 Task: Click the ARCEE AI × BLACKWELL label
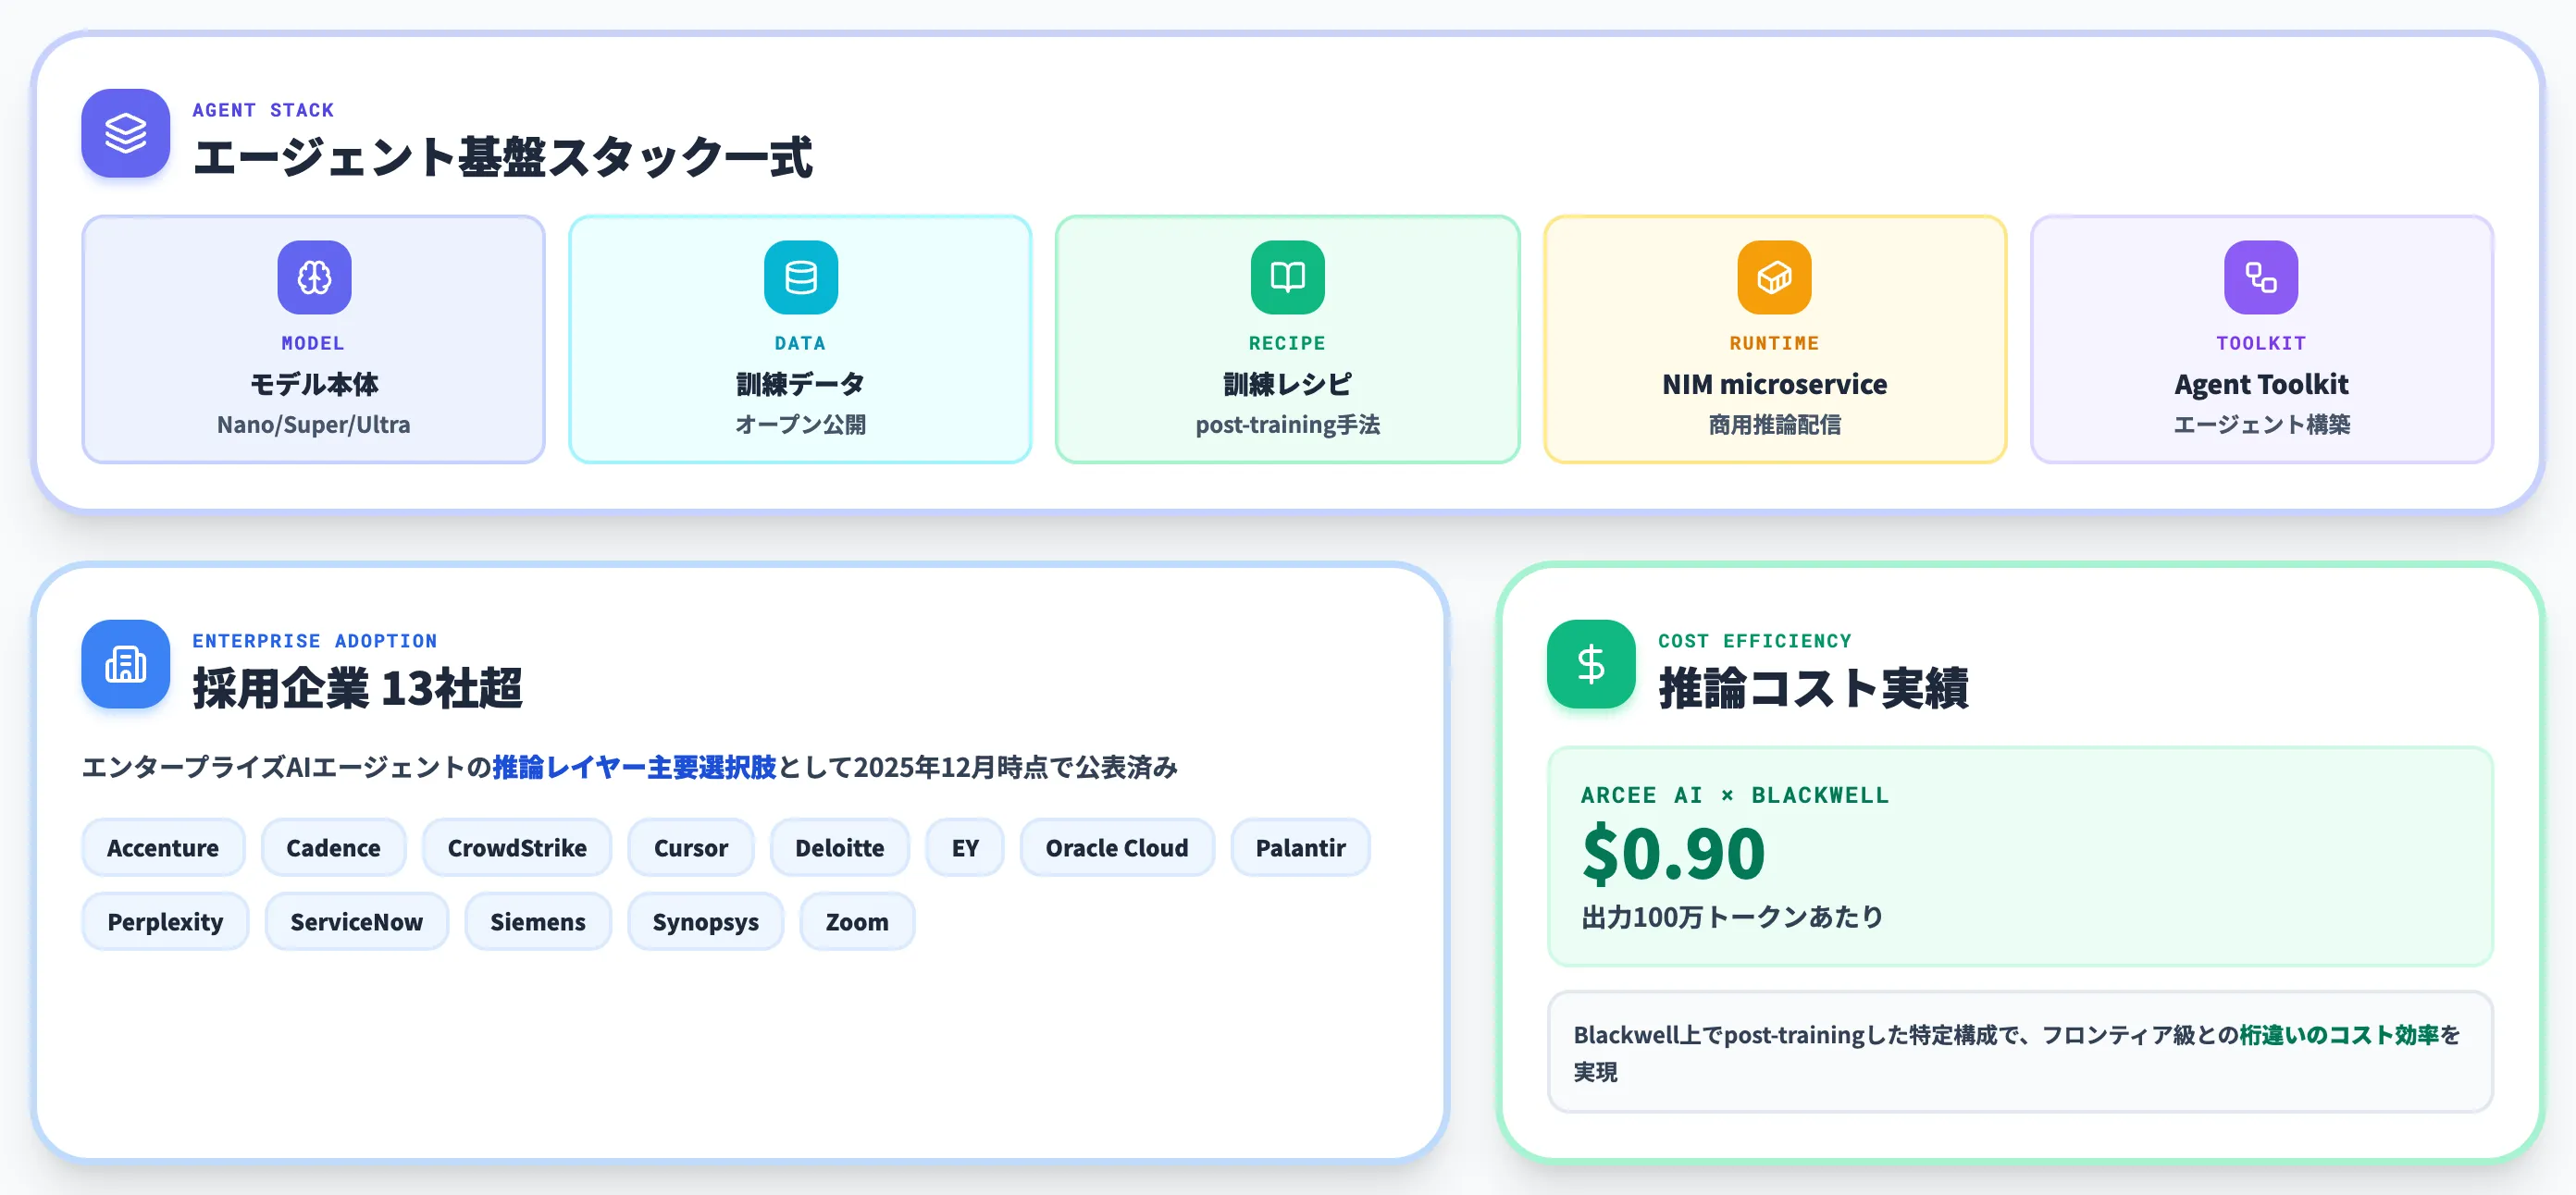tap(1734, 795)
